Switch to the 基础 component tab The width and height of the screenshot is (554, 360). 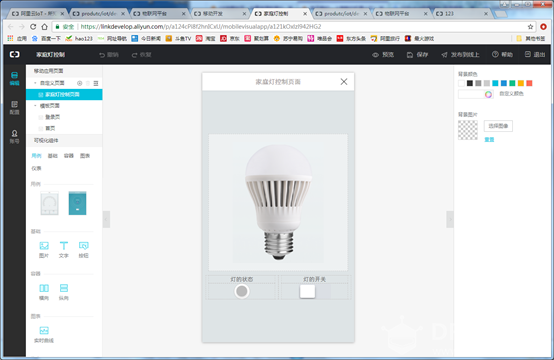coord(52,155)
